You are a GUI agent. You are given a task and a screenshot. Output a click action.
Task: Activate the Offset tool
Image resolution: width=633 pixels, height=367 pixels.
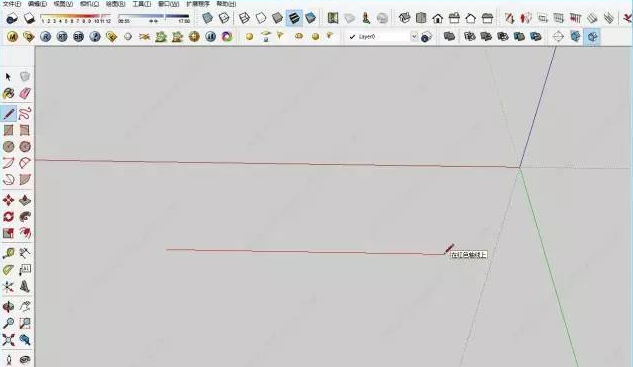[25, 233]
